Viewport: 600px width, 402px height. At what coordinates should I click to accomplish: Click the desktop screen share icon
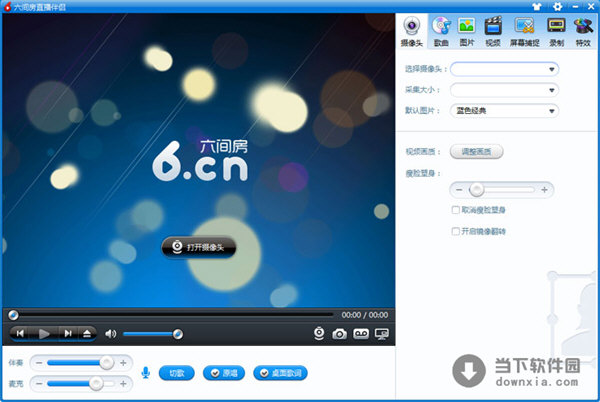click(382, 334)
